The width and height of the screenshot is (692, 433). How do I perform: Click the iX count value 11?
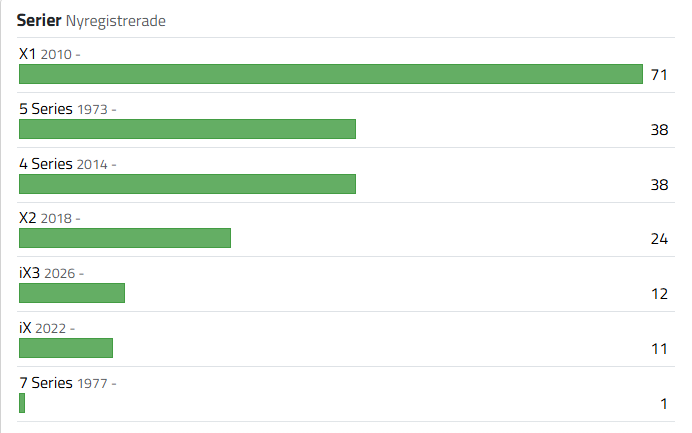tap(658, 349)
